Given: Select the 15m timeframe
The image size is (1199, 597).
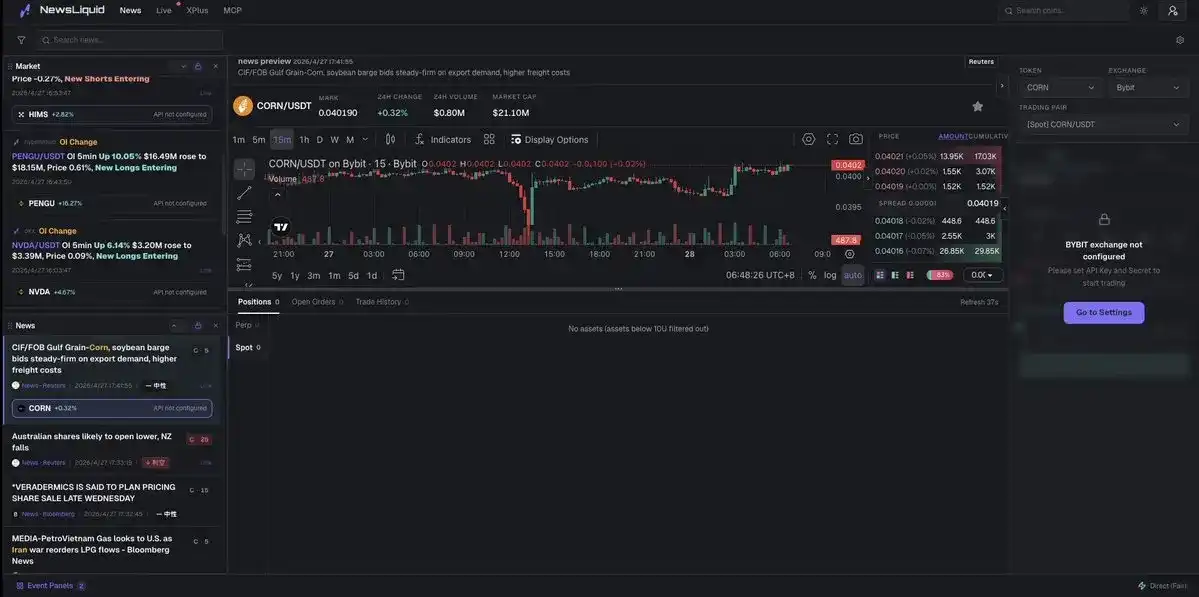Looking at the screenshot, I should click(x=282, y=140).
